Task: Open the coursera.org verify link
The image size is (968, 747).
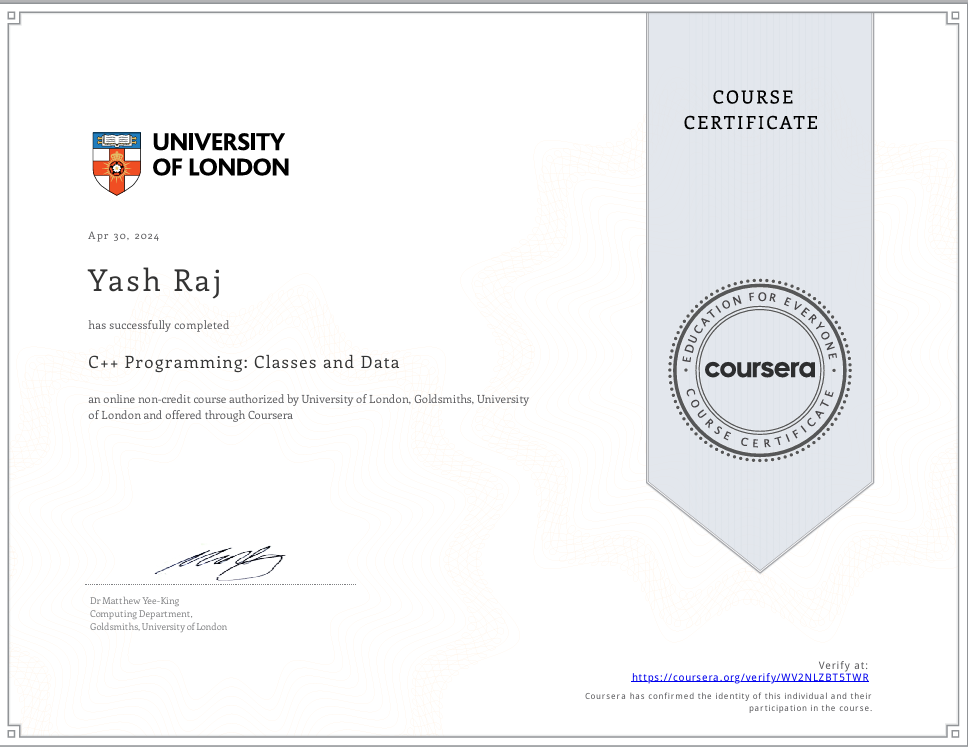Action: point(750,677)
